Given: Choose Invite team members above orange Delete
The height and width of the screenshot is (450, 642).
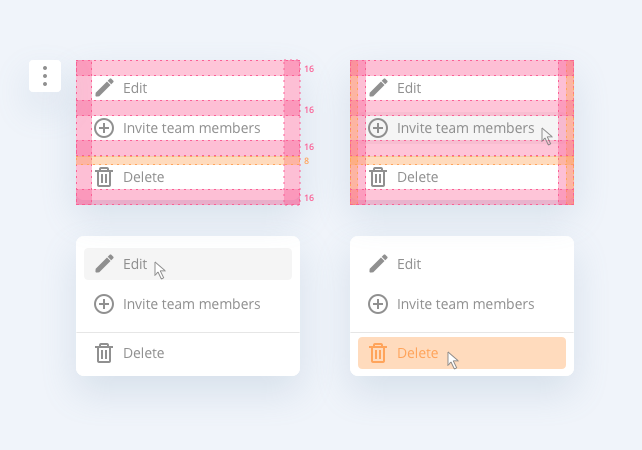Looking at the screenshot, I should 465,304.
